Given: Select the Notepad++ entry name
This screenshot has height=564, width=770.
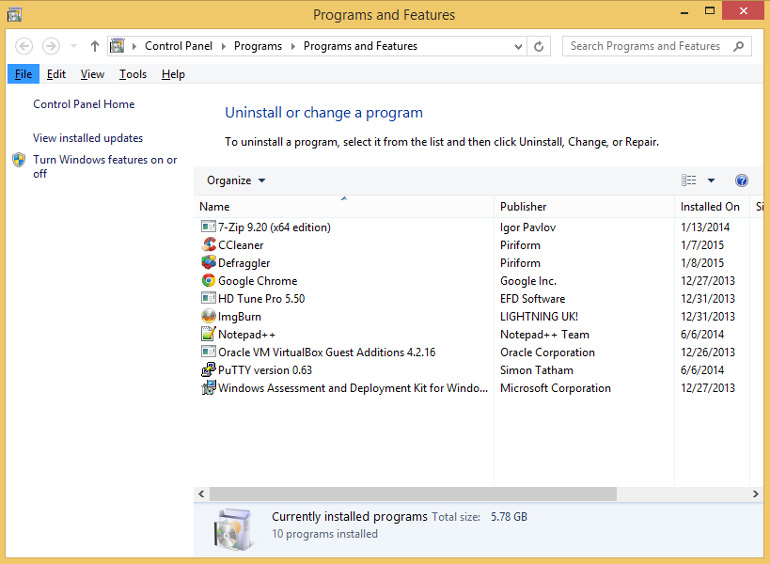Looking at the screenshot, I should pos(247,334).
